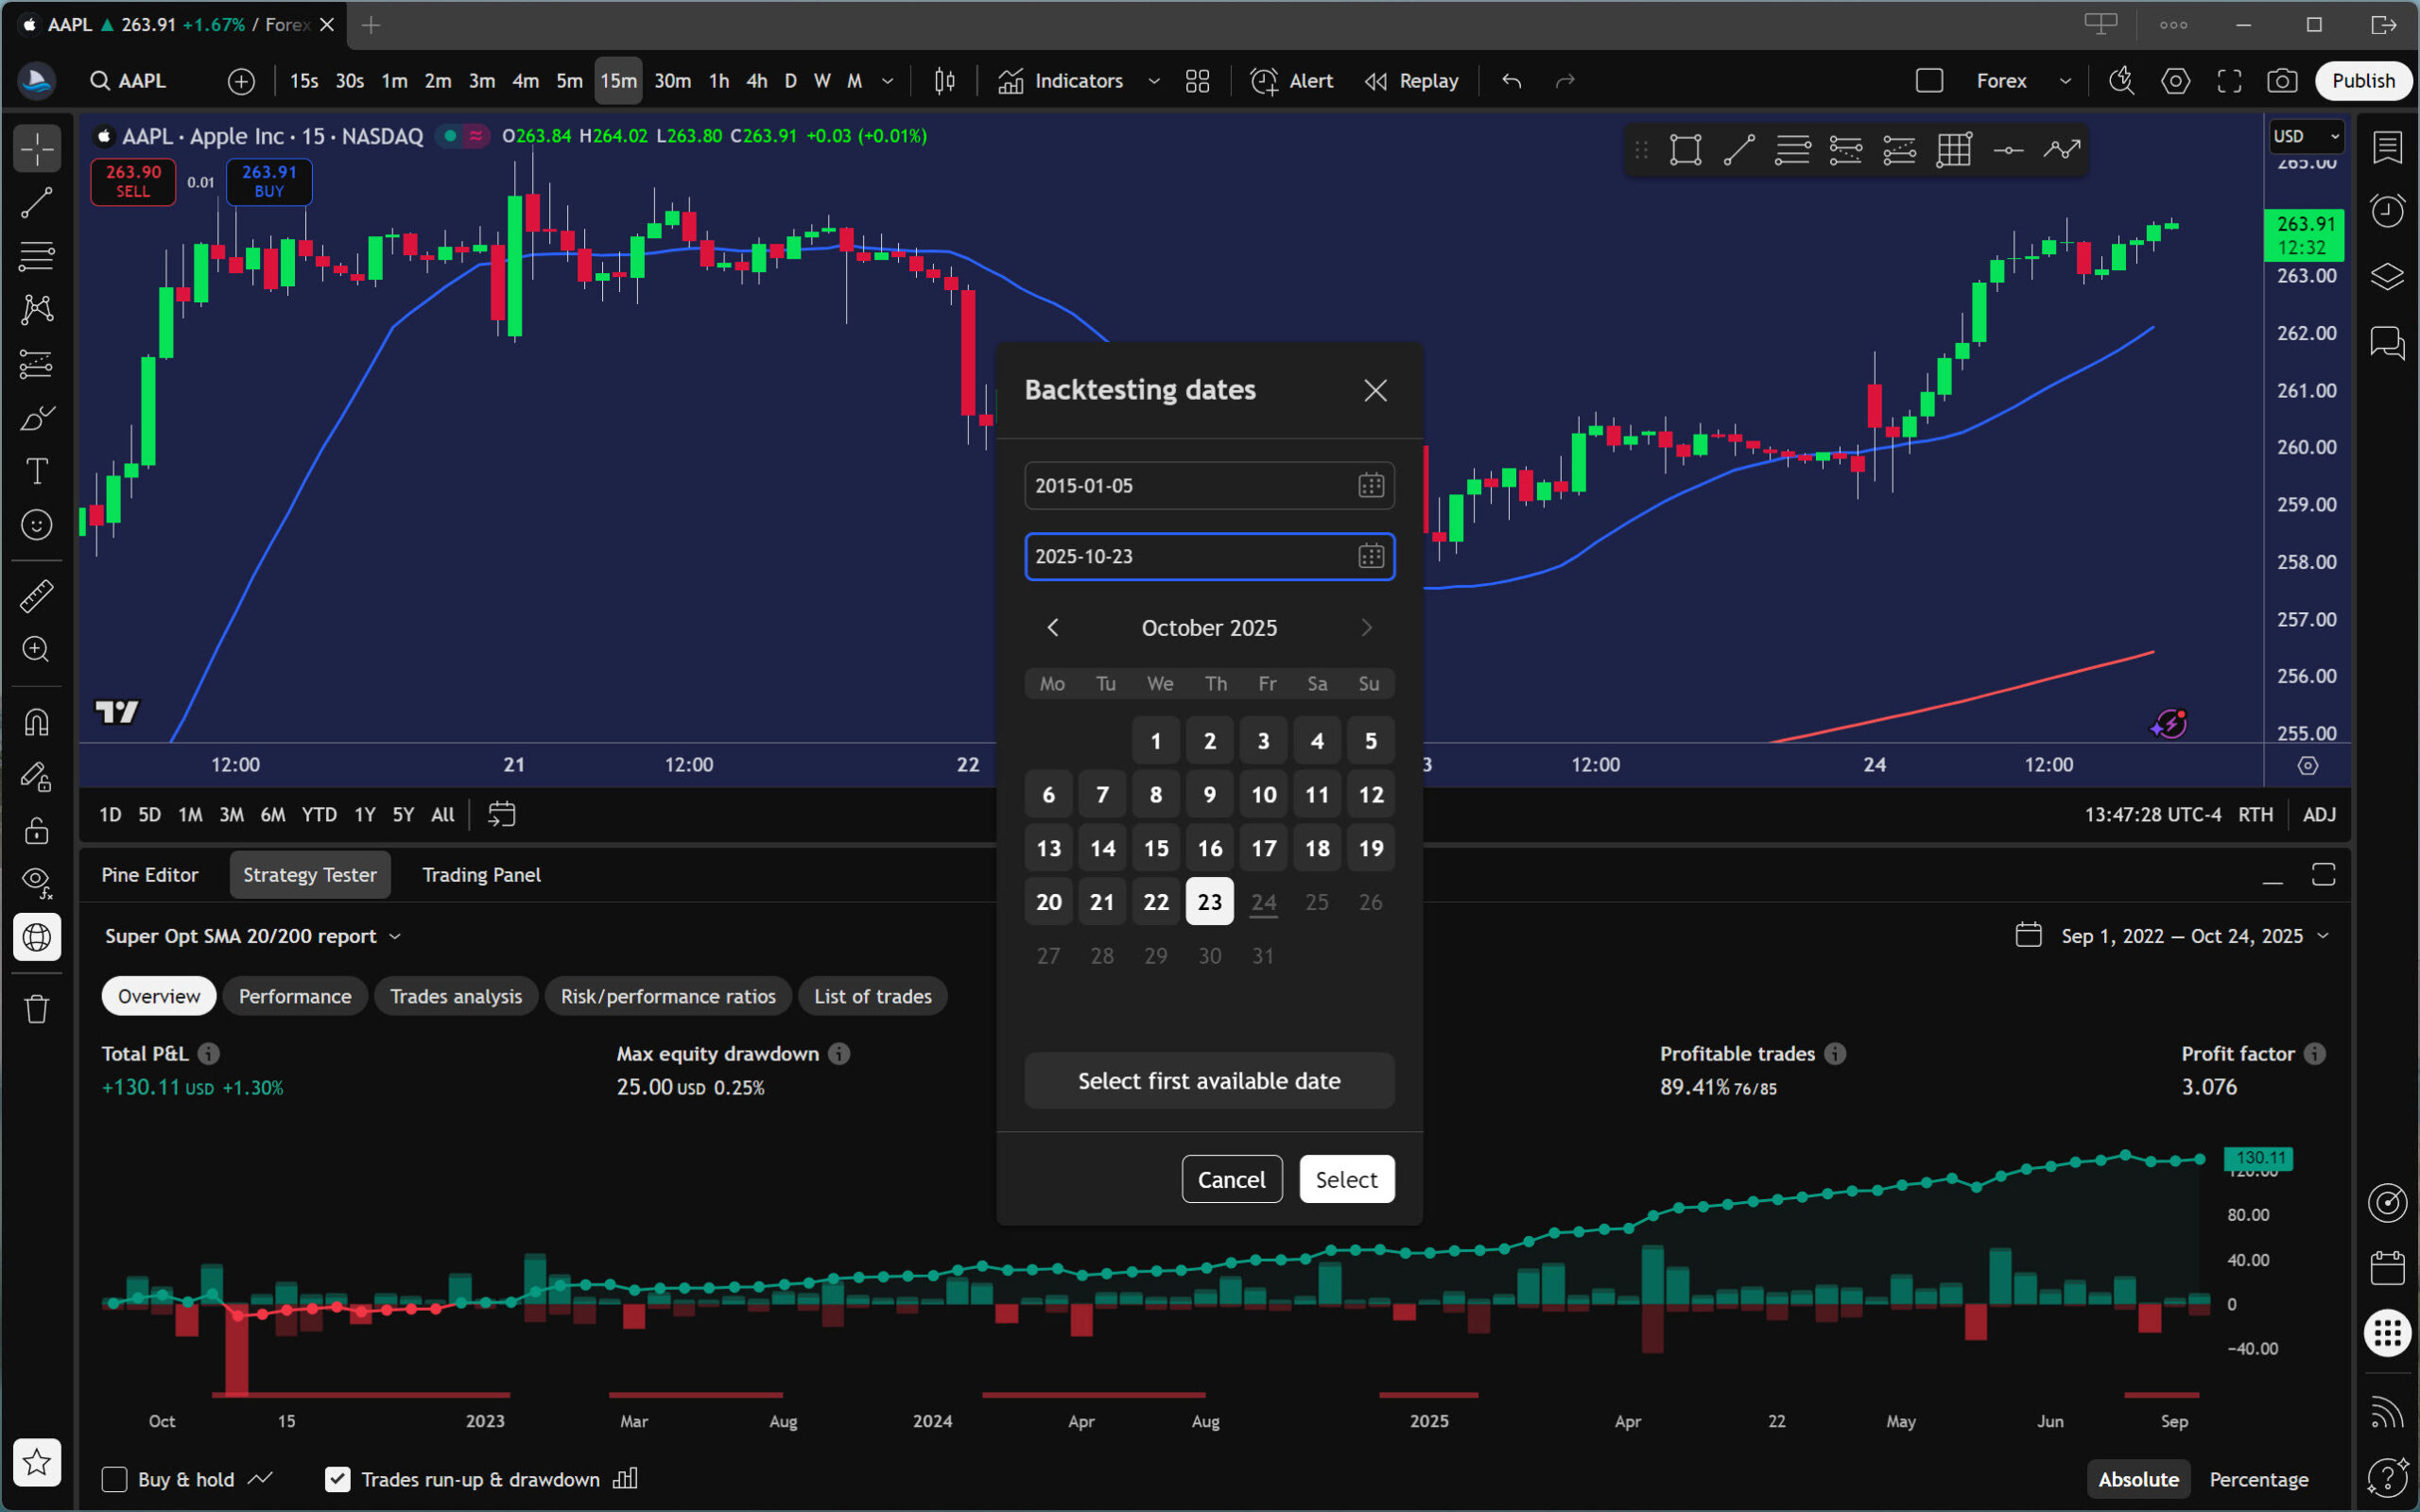
Task: Open chart layout grid icon in top toolbar
Action: click(x=1197, y=81)
